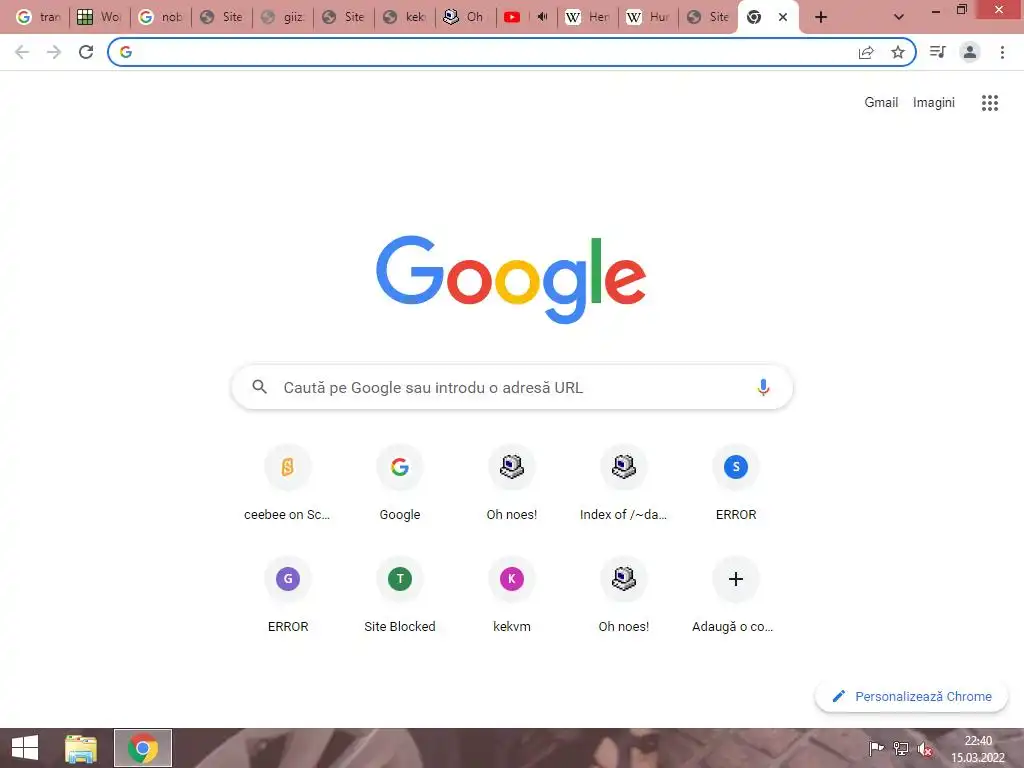Open the second-row Oh noes! shortcut
The image size is (1024, 768).
624,595
